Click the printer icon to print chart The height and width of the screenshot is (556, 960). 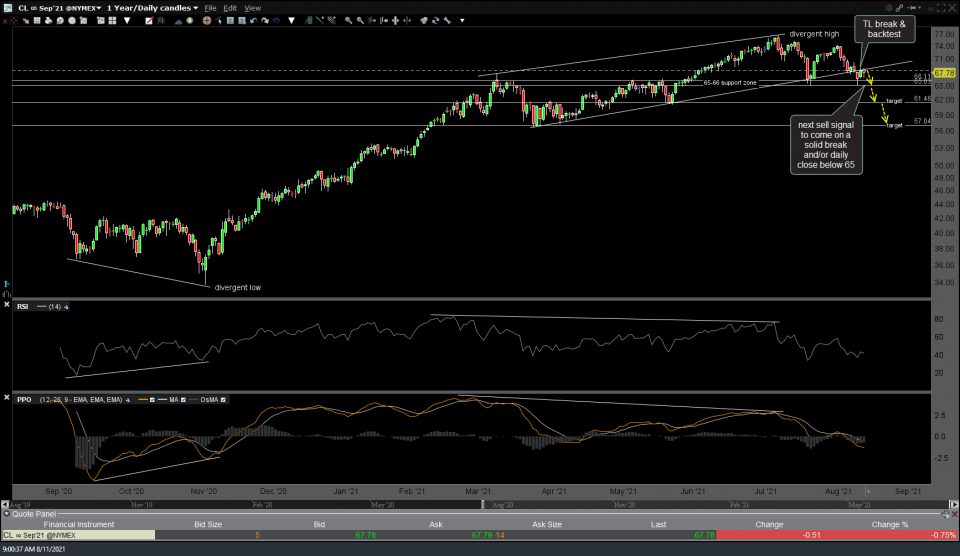pyautogui.click(x=48, y=21)
